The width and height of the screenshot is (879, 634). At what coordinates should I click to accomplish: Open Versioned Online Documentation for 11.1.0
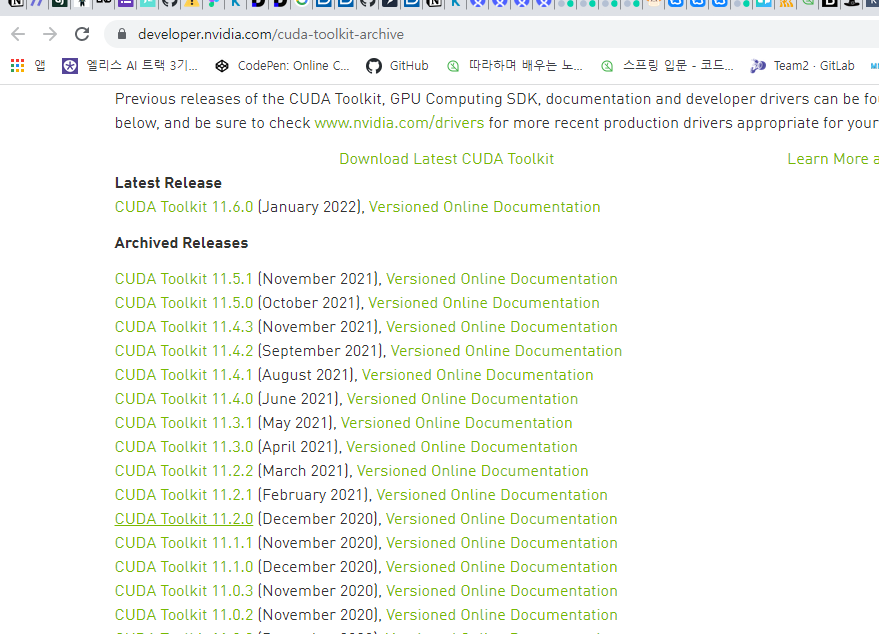pyautogui.click(x=502, y=567)
